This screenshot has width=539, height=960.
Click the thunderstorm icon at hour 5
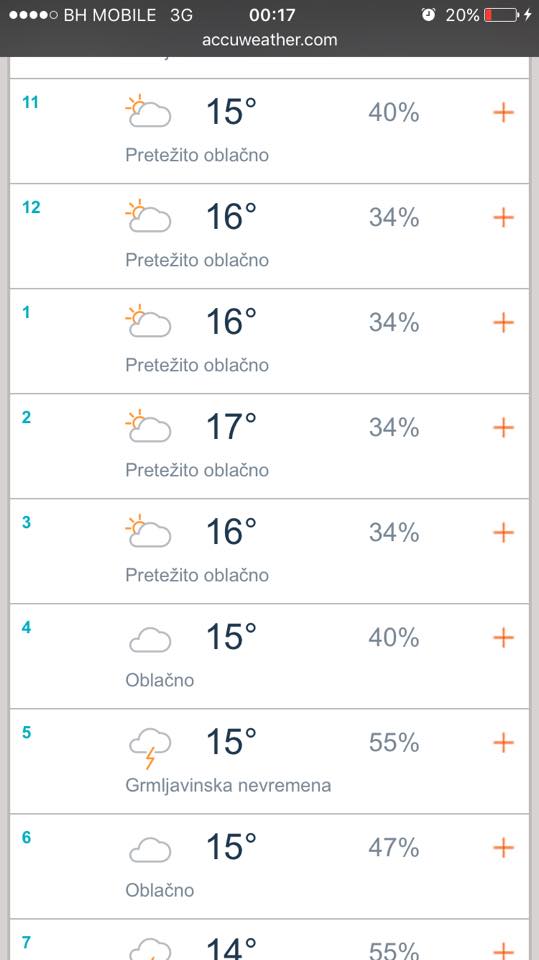click(x=150, y=748)
